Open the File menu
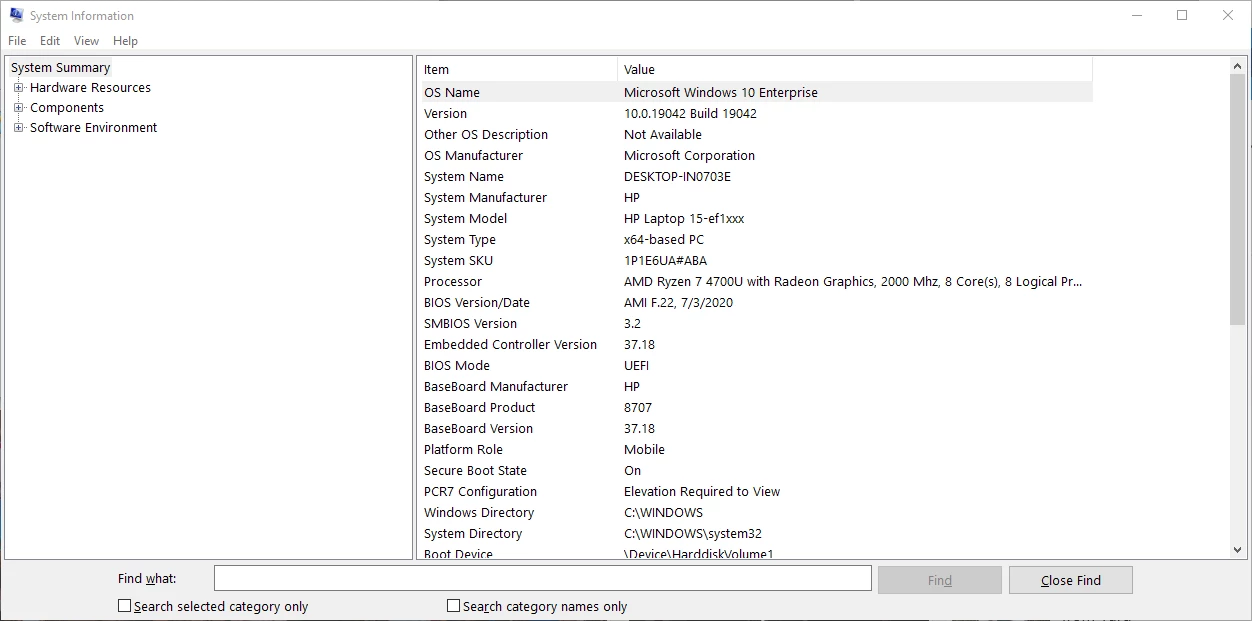The height and width of the screenshot is (621, 1252). tap(17, 41)
